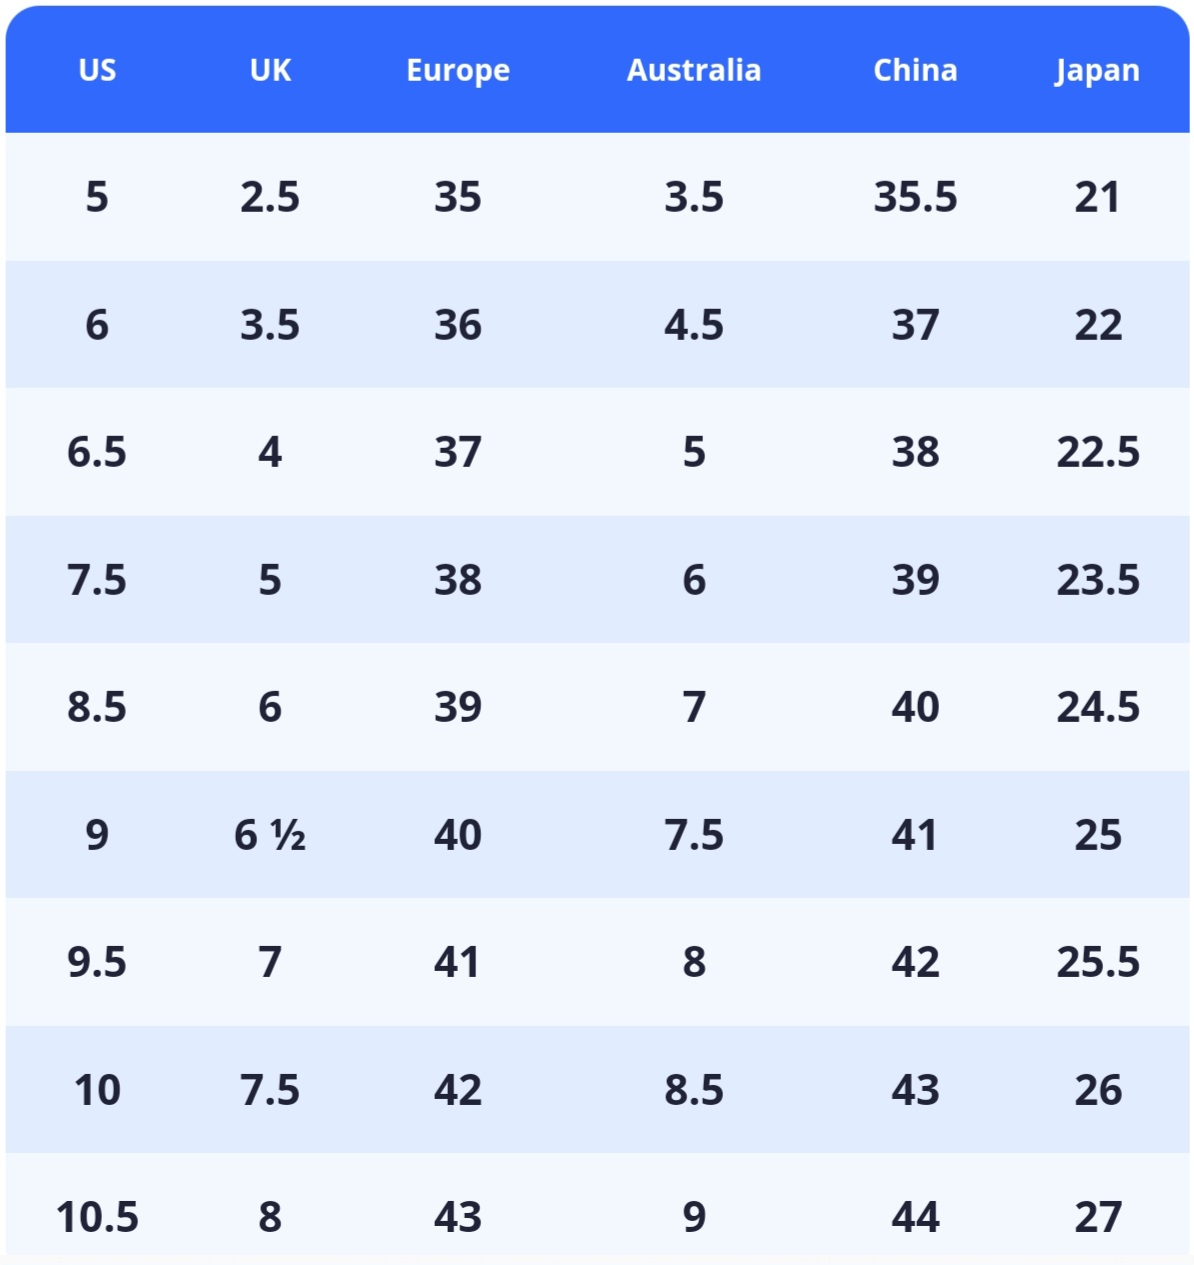The height and width of the screenshot is (1265, 1194).
Task: Select the Japan size 23.5 cell
Action: 1098,580
